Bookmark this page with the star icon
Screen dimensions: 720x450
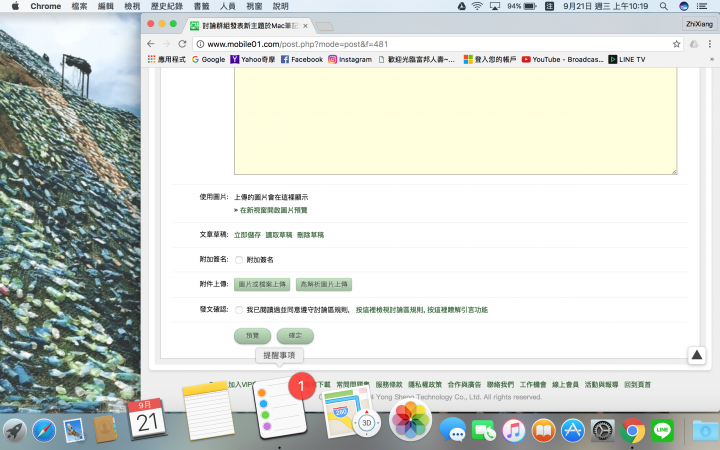(x=676, y=44)
